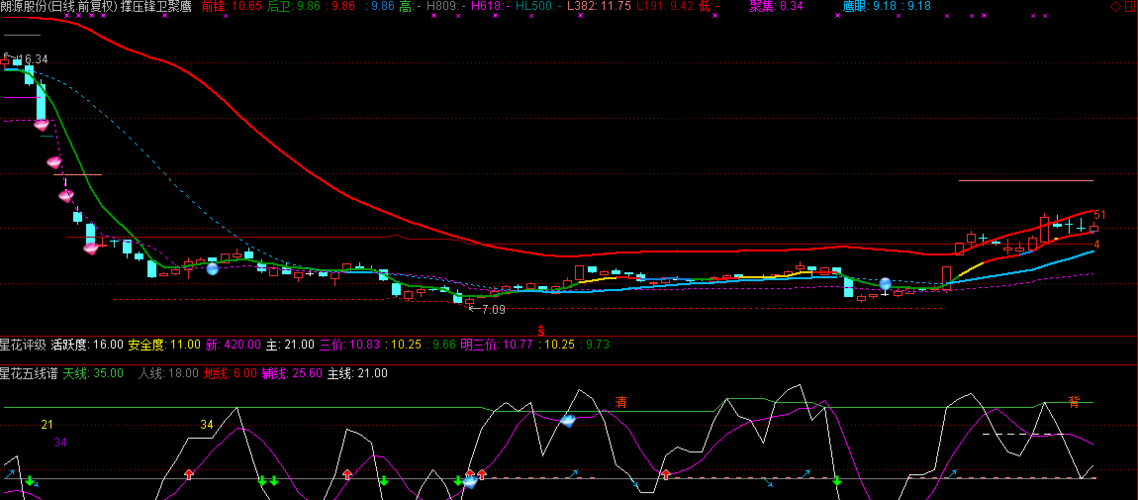This screenshot has width=1138, height=500.
Task: Click the 7.09 low price label
Action: point(494,309)
